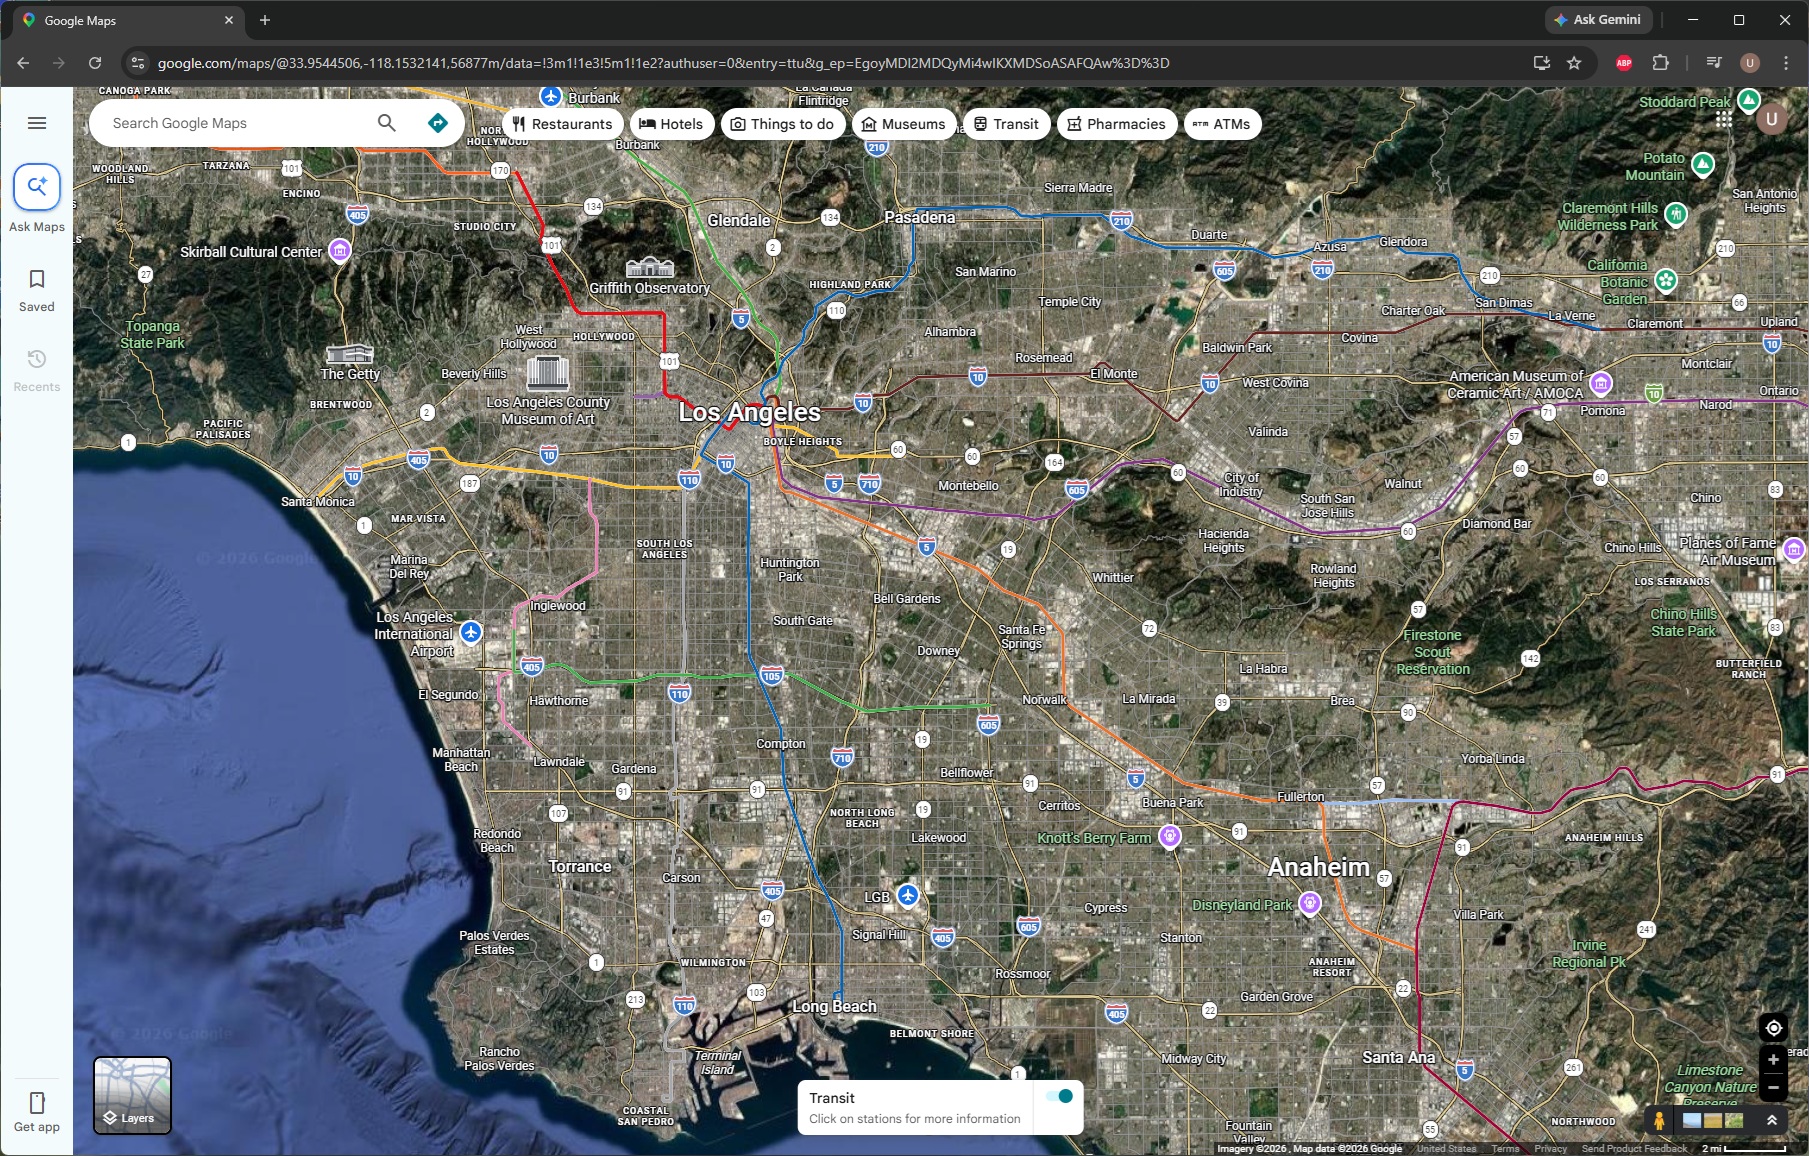Zoom in with the plus button
The height and width of the screenshot is (1156, 1809).
(1773, 1060)
